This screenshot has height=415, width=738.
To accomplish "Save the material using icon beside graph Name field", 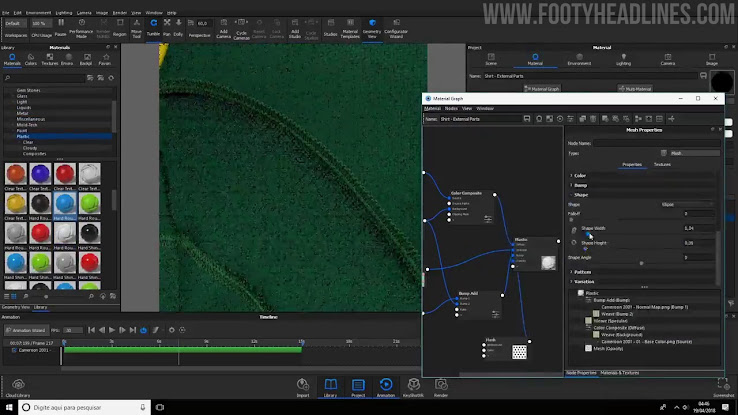I will point(527,119).
